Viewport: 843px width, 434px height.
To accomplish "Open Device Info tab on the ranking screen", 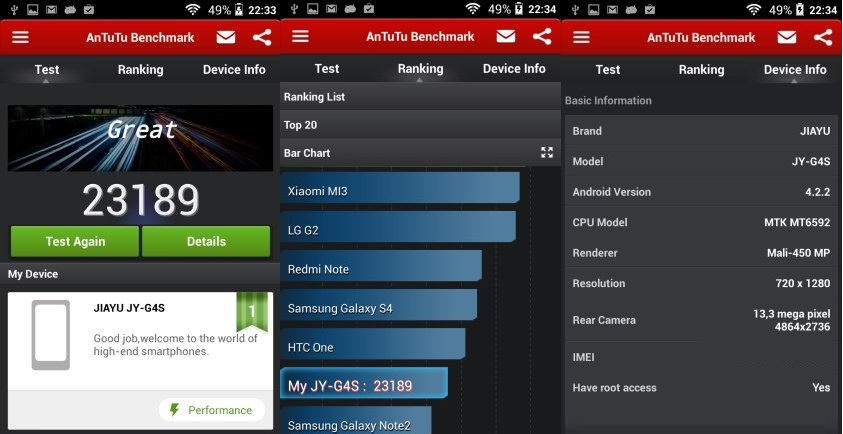I will (514, 69).
